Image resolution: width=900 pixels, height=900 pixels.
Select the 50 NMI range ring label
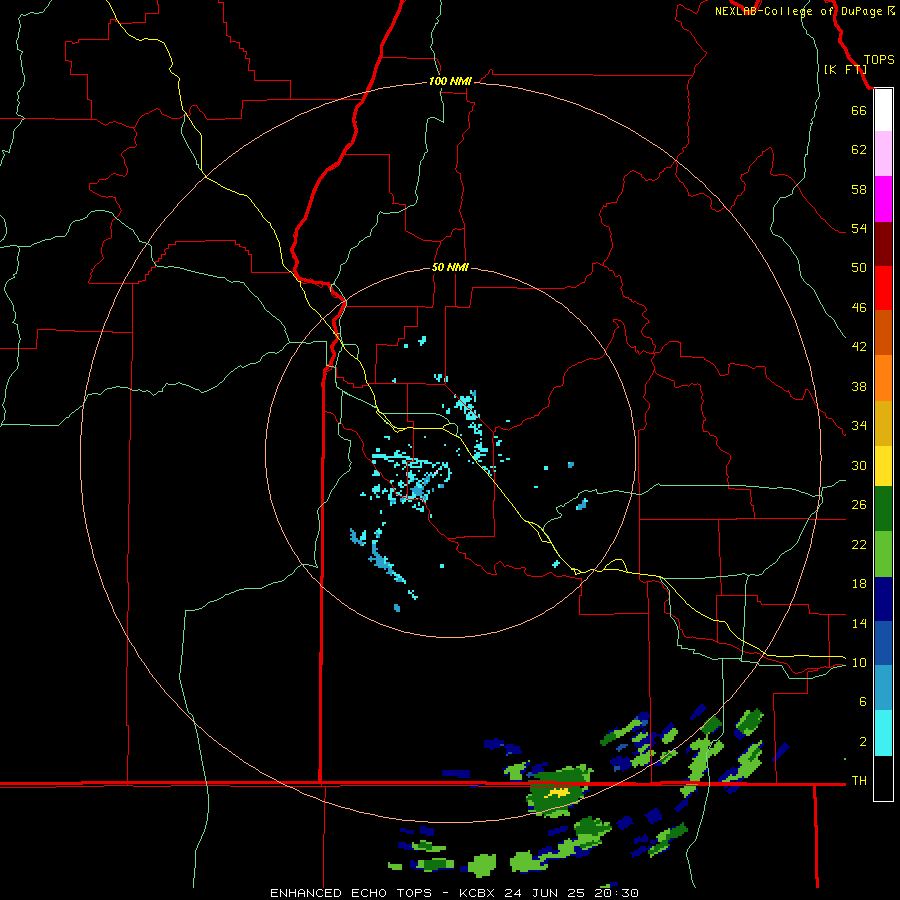450,267
